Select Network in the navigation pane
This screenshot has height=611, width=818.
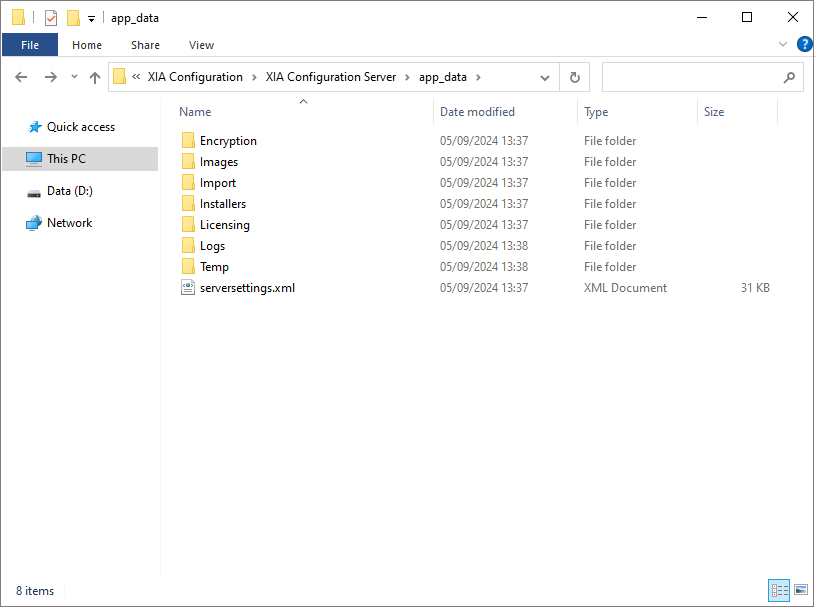point(69,223)
